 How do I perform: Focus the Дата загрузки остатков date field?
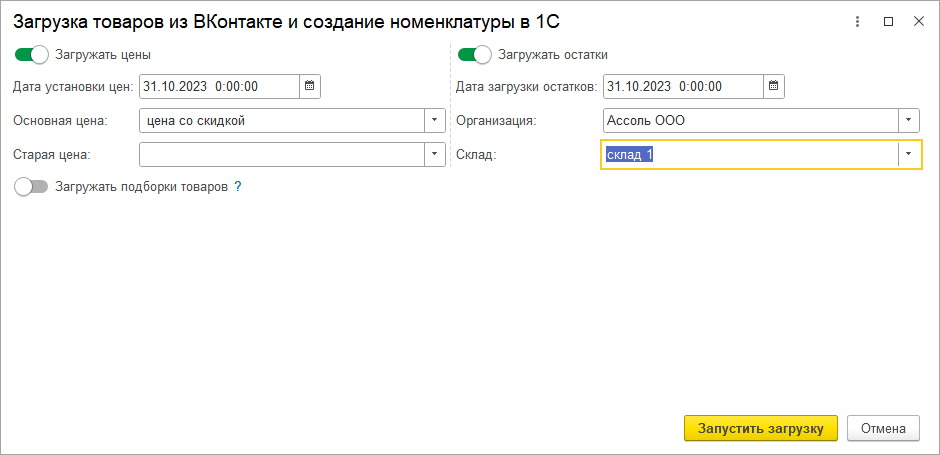(682, 87)
